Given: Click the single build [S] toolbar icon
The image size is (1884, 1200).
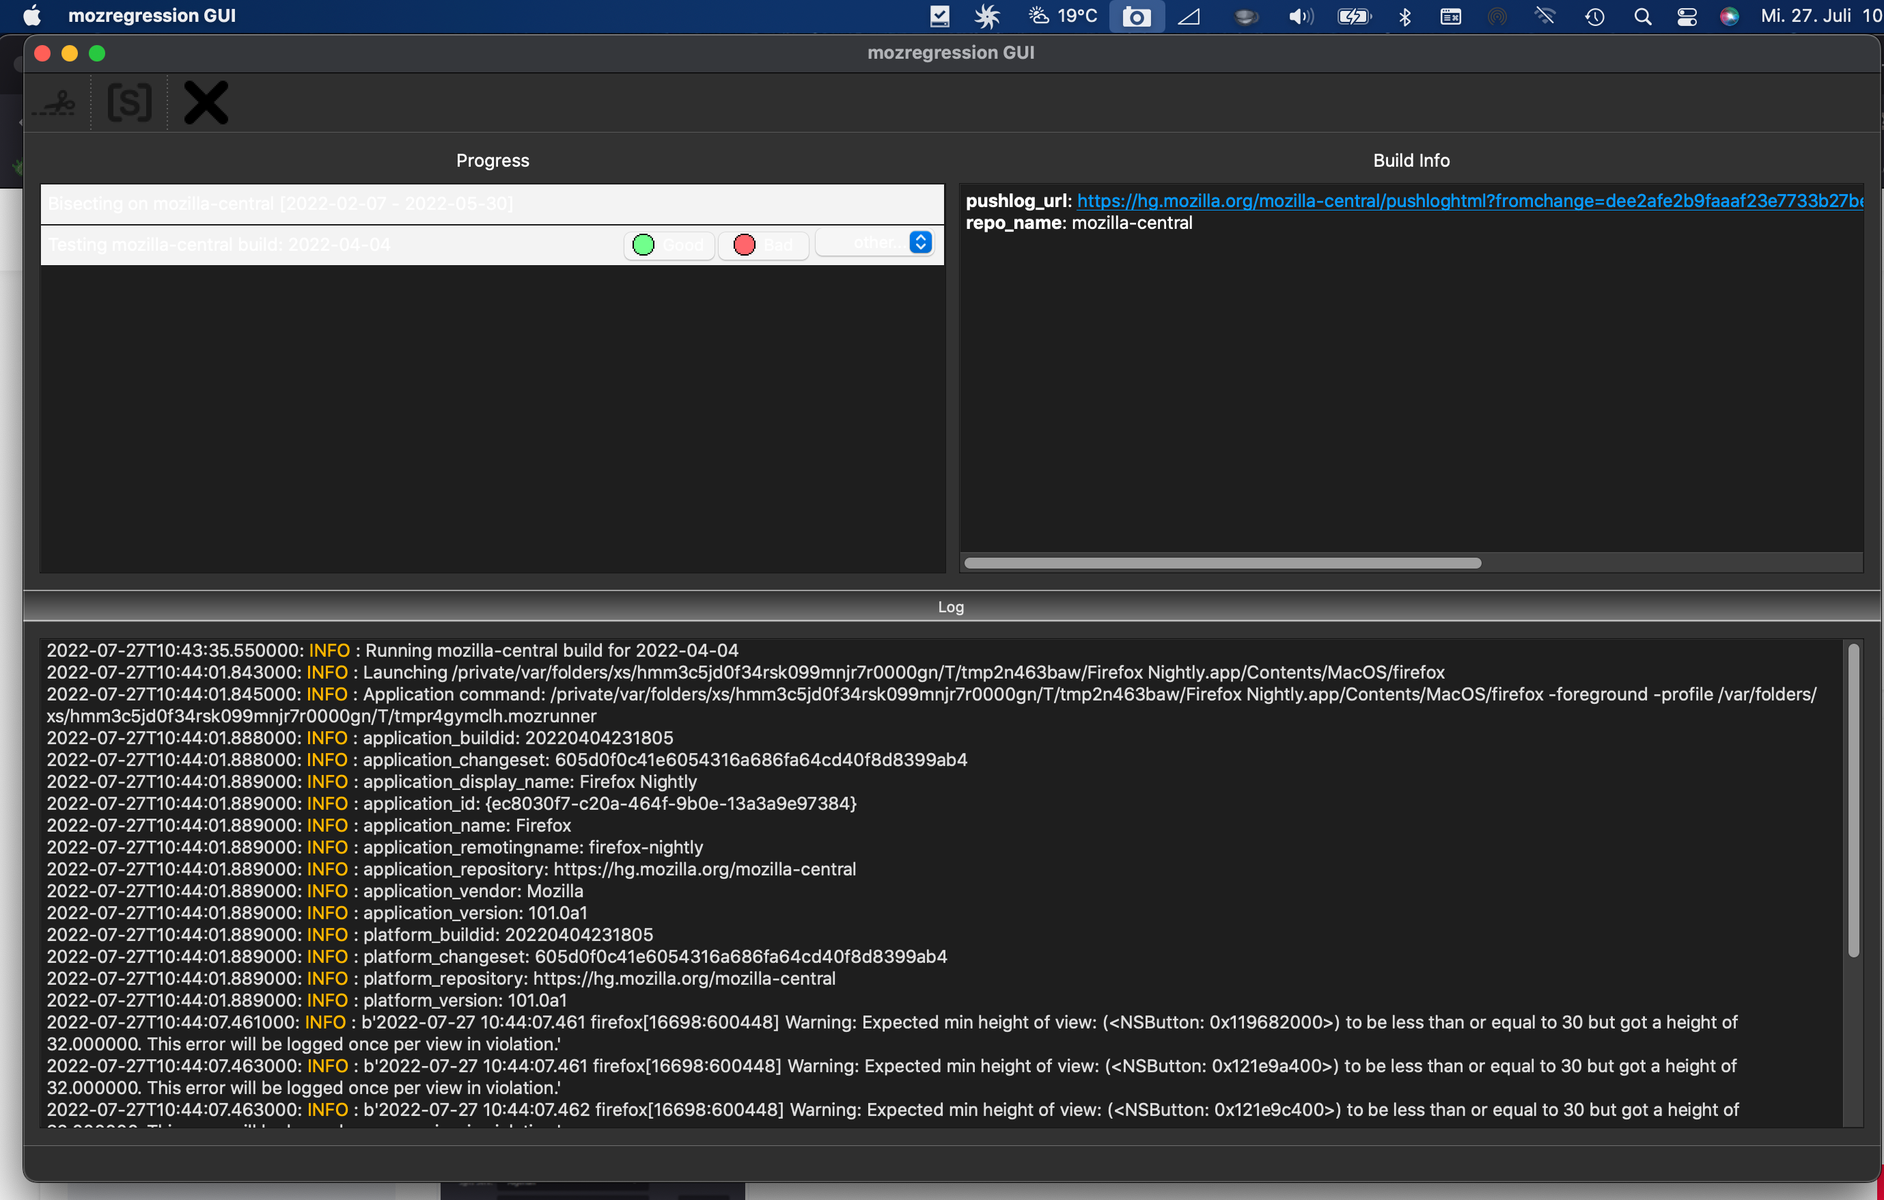Looking at the screenshot, I should (x=130, y=103).
